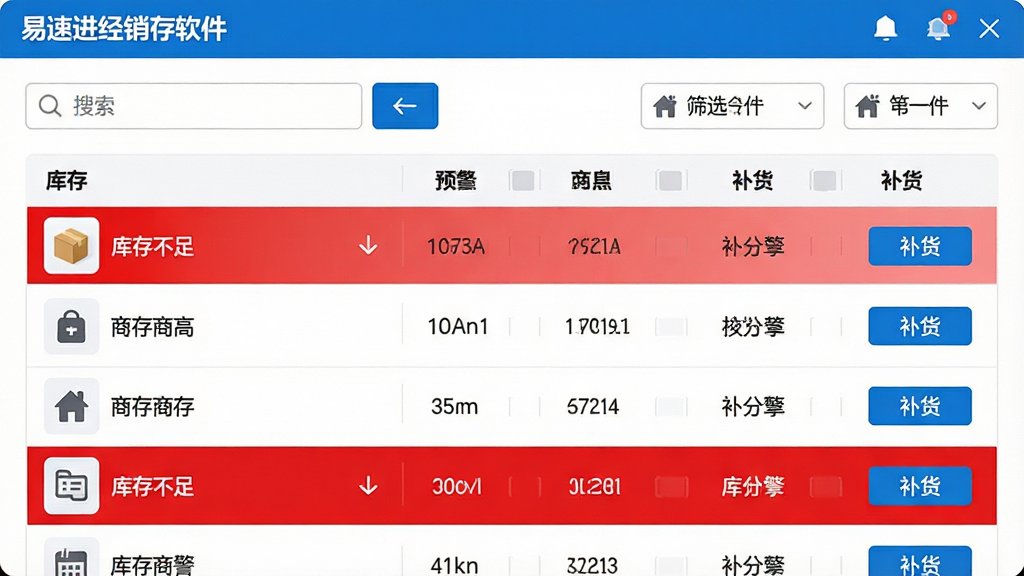Click the value 1073A
Screen dimensions: 1024x576
tap(456, 246)
